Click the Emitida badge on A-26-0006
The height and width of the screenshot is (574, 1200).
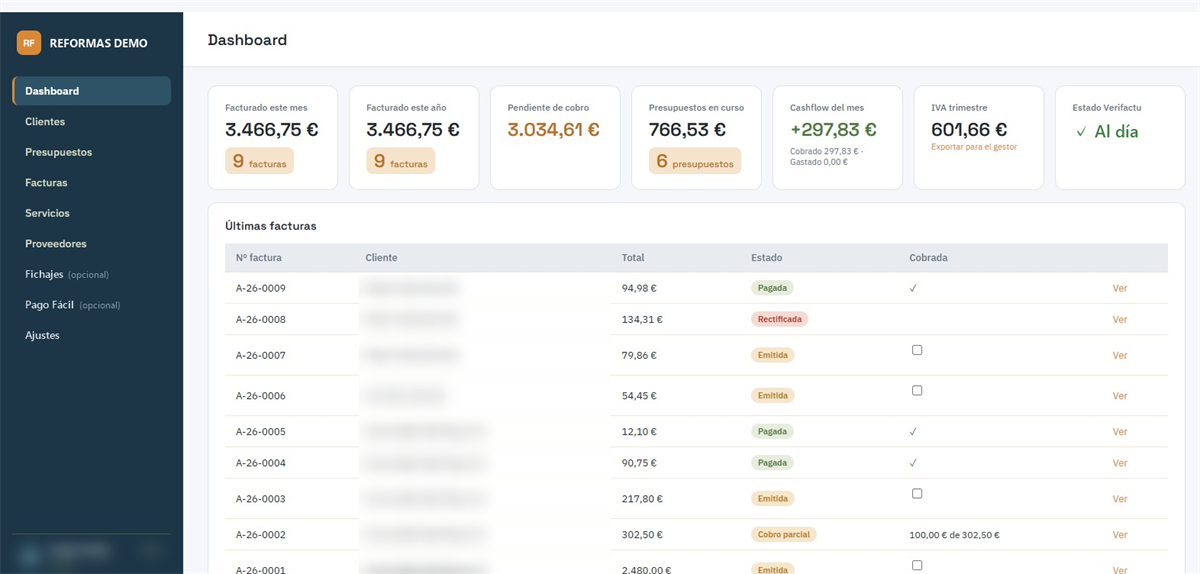tap(773, 396)
